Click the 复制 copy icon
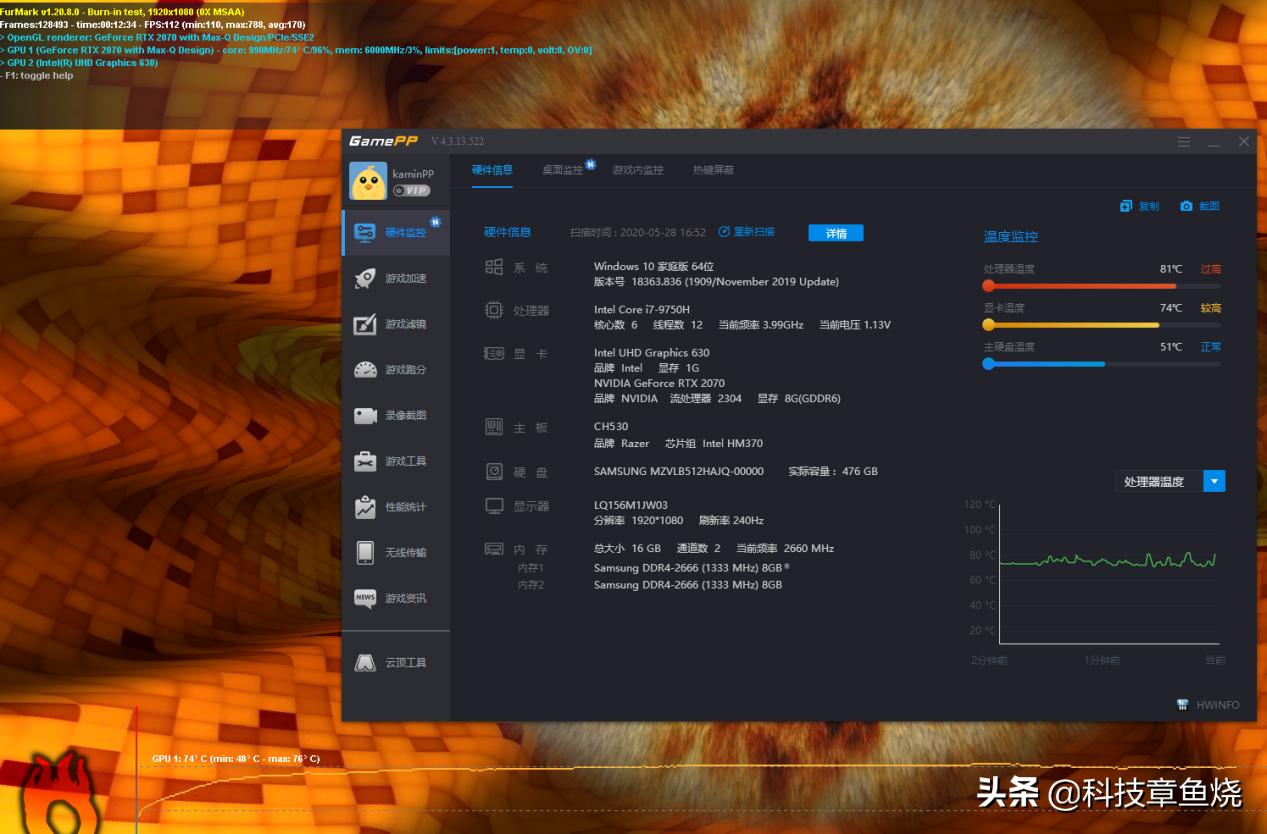 tap(1126, 206)
